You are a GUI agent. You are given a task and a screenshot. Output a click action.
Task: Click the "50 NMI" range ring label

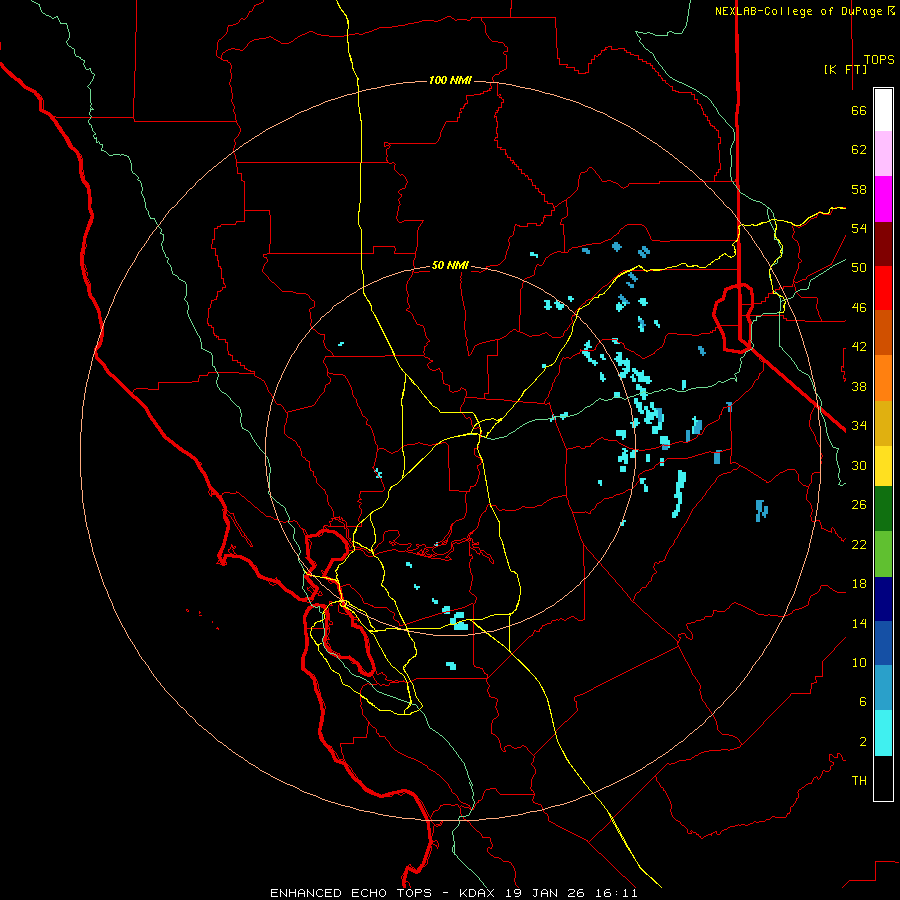click(x=450, y=265)
